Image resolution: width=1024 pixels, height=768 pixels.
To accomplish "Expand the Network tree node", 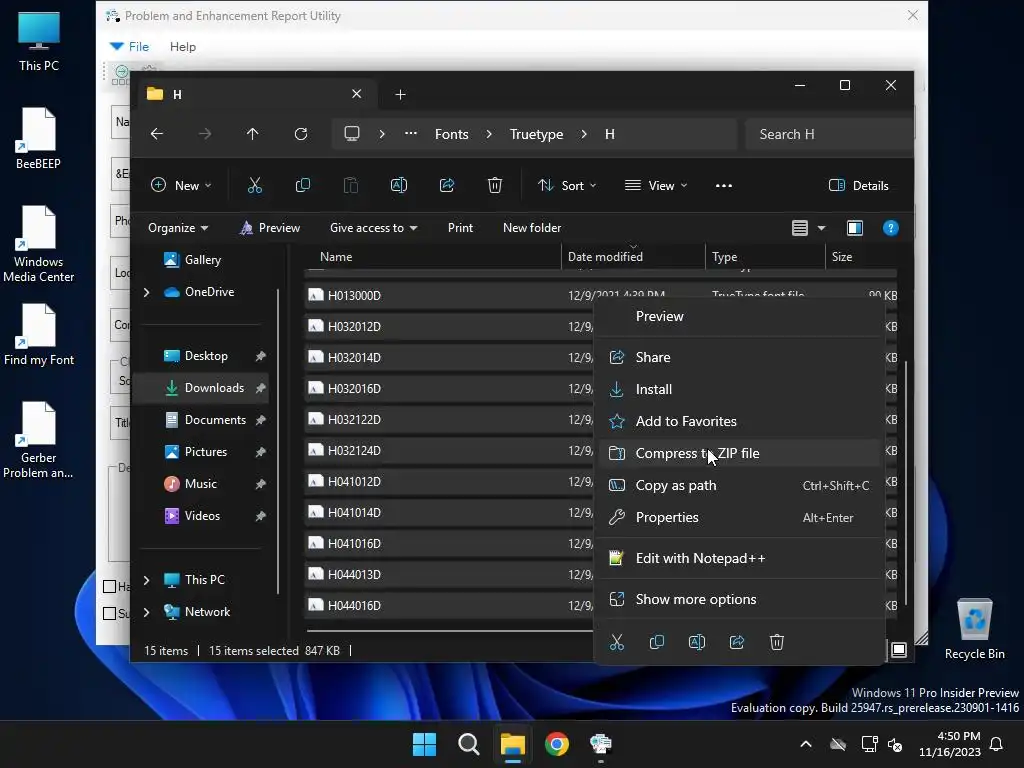I will pyautogui.click(x=146, y=612).
